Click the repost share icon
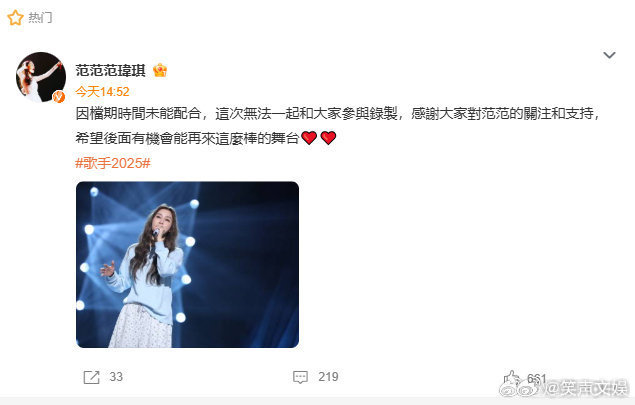This screenshot has width=635, height=405. [91, 377]
